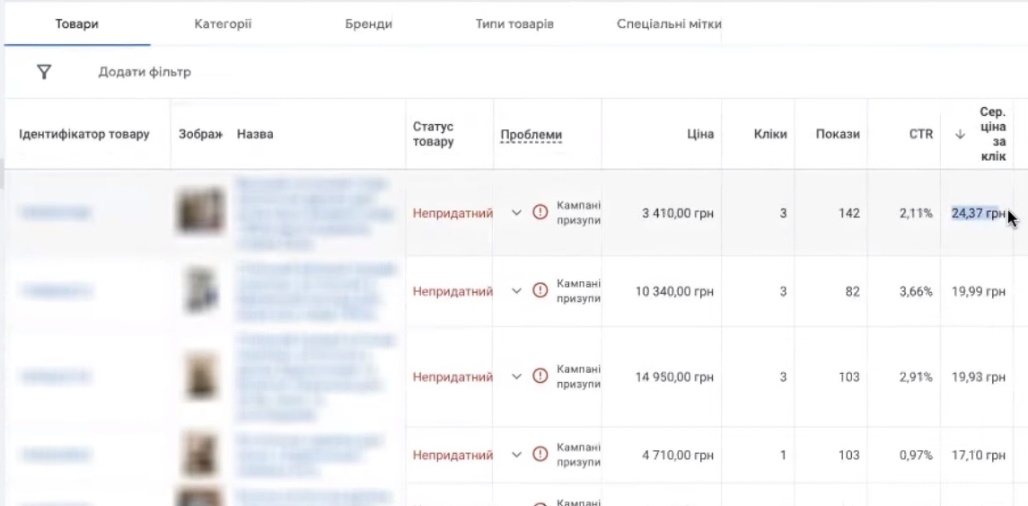Click the Проблеми column header

coord(531,135)
